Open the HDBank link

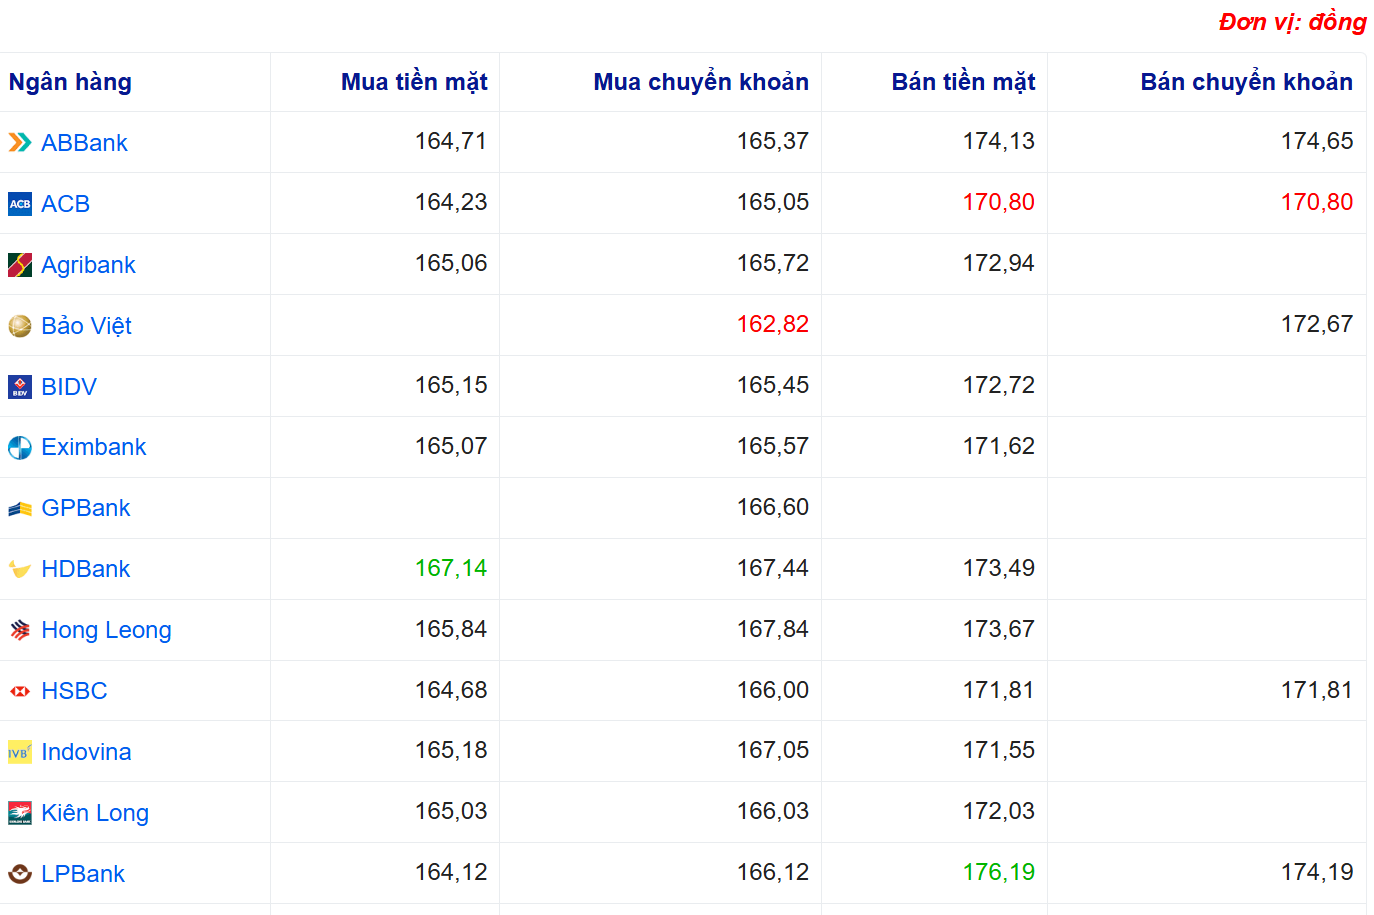[86, 569]
